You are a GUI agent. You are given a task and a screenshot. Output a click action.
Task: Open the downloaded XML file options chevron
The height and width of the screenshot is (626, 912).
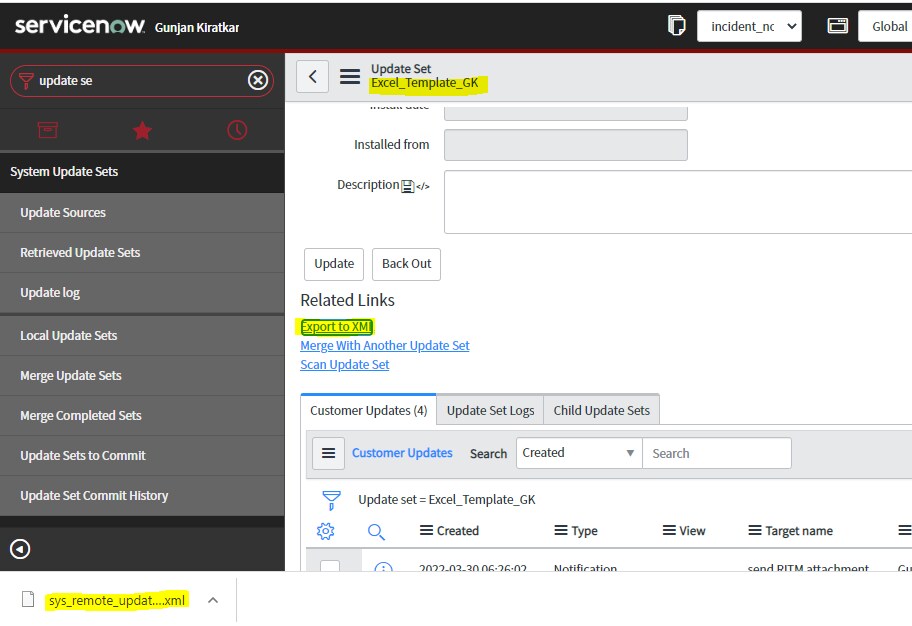point(213,600)
